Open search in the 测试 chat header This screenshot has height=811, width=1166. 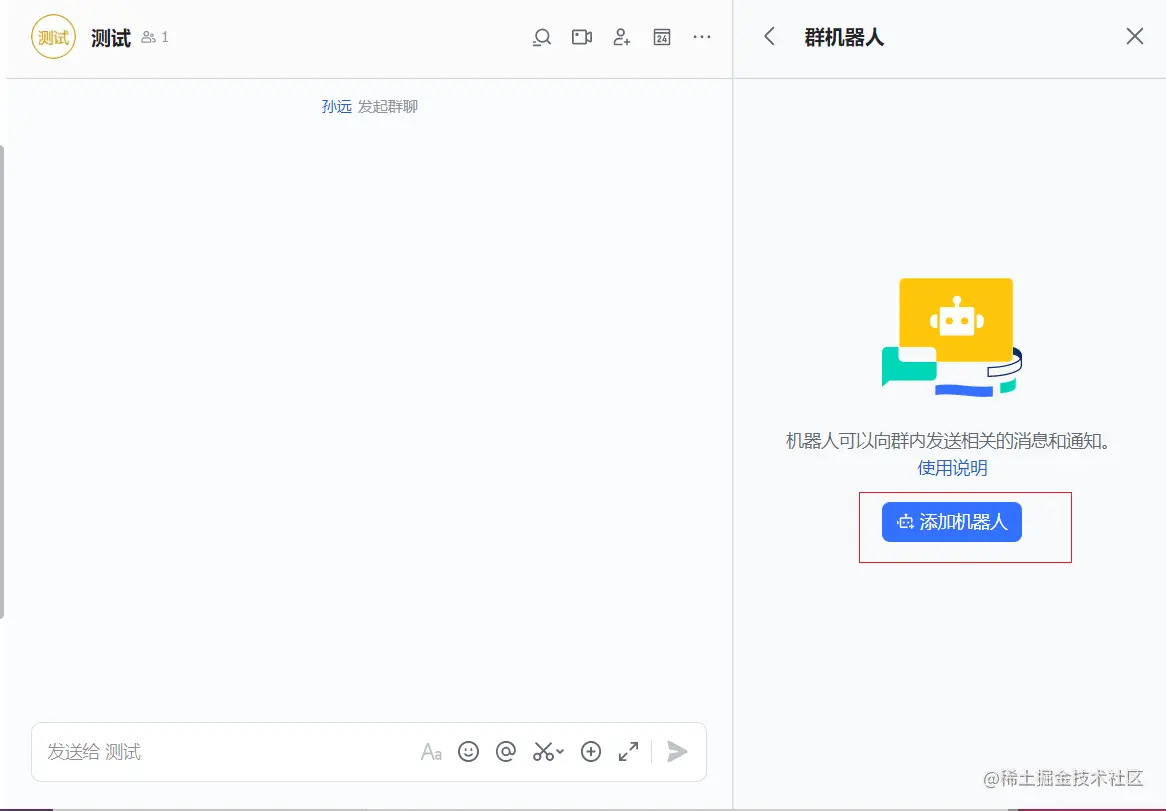tap(542, 37)
